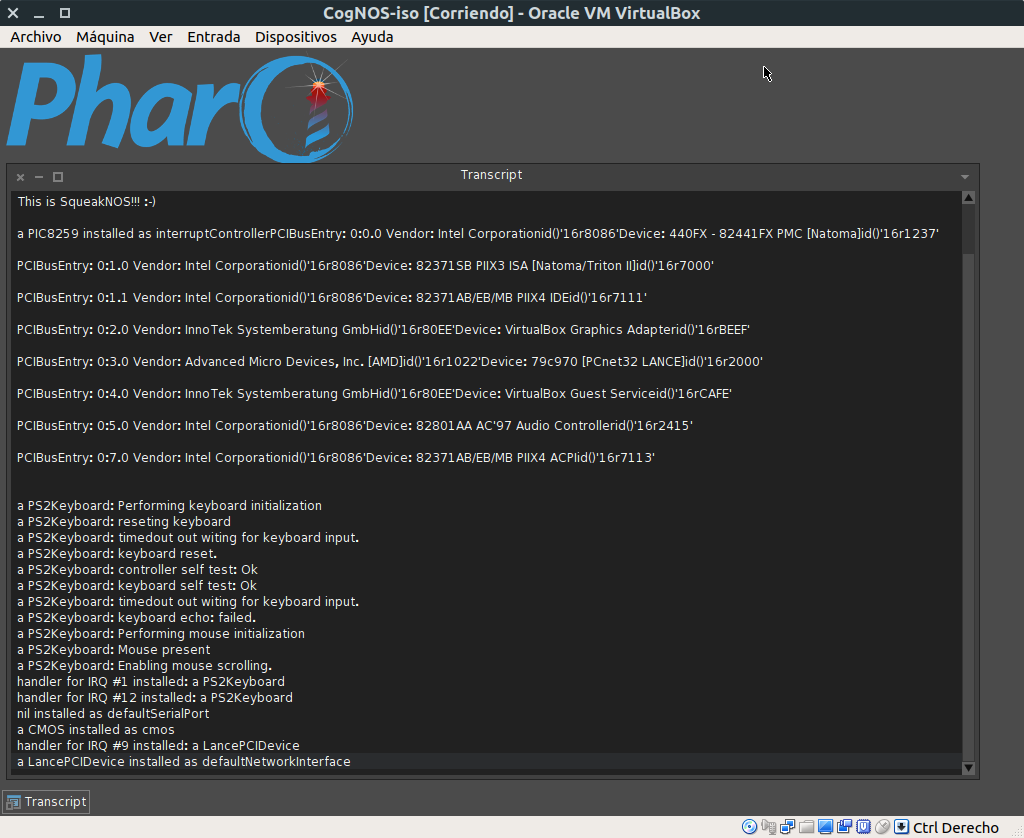The image size is (1024, 838).
Task: Click 'handler for IRQ #1 installed' line
Action: point(151,682)
